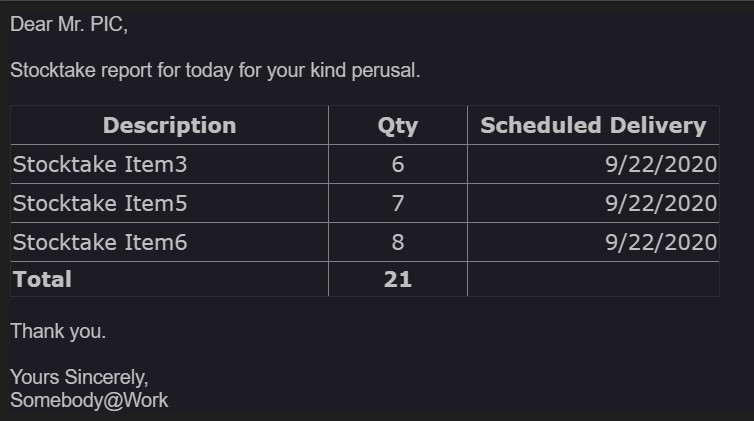Click the empty delivery cell in Total row
Screen dimensions: 754x421
pos(593,279)
